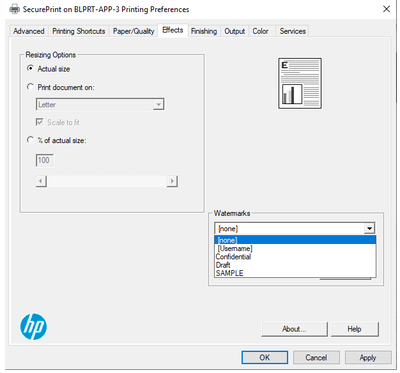Click the document preview thumbnail
Viewport: 400px width, 373px height.
coord(300,83)
